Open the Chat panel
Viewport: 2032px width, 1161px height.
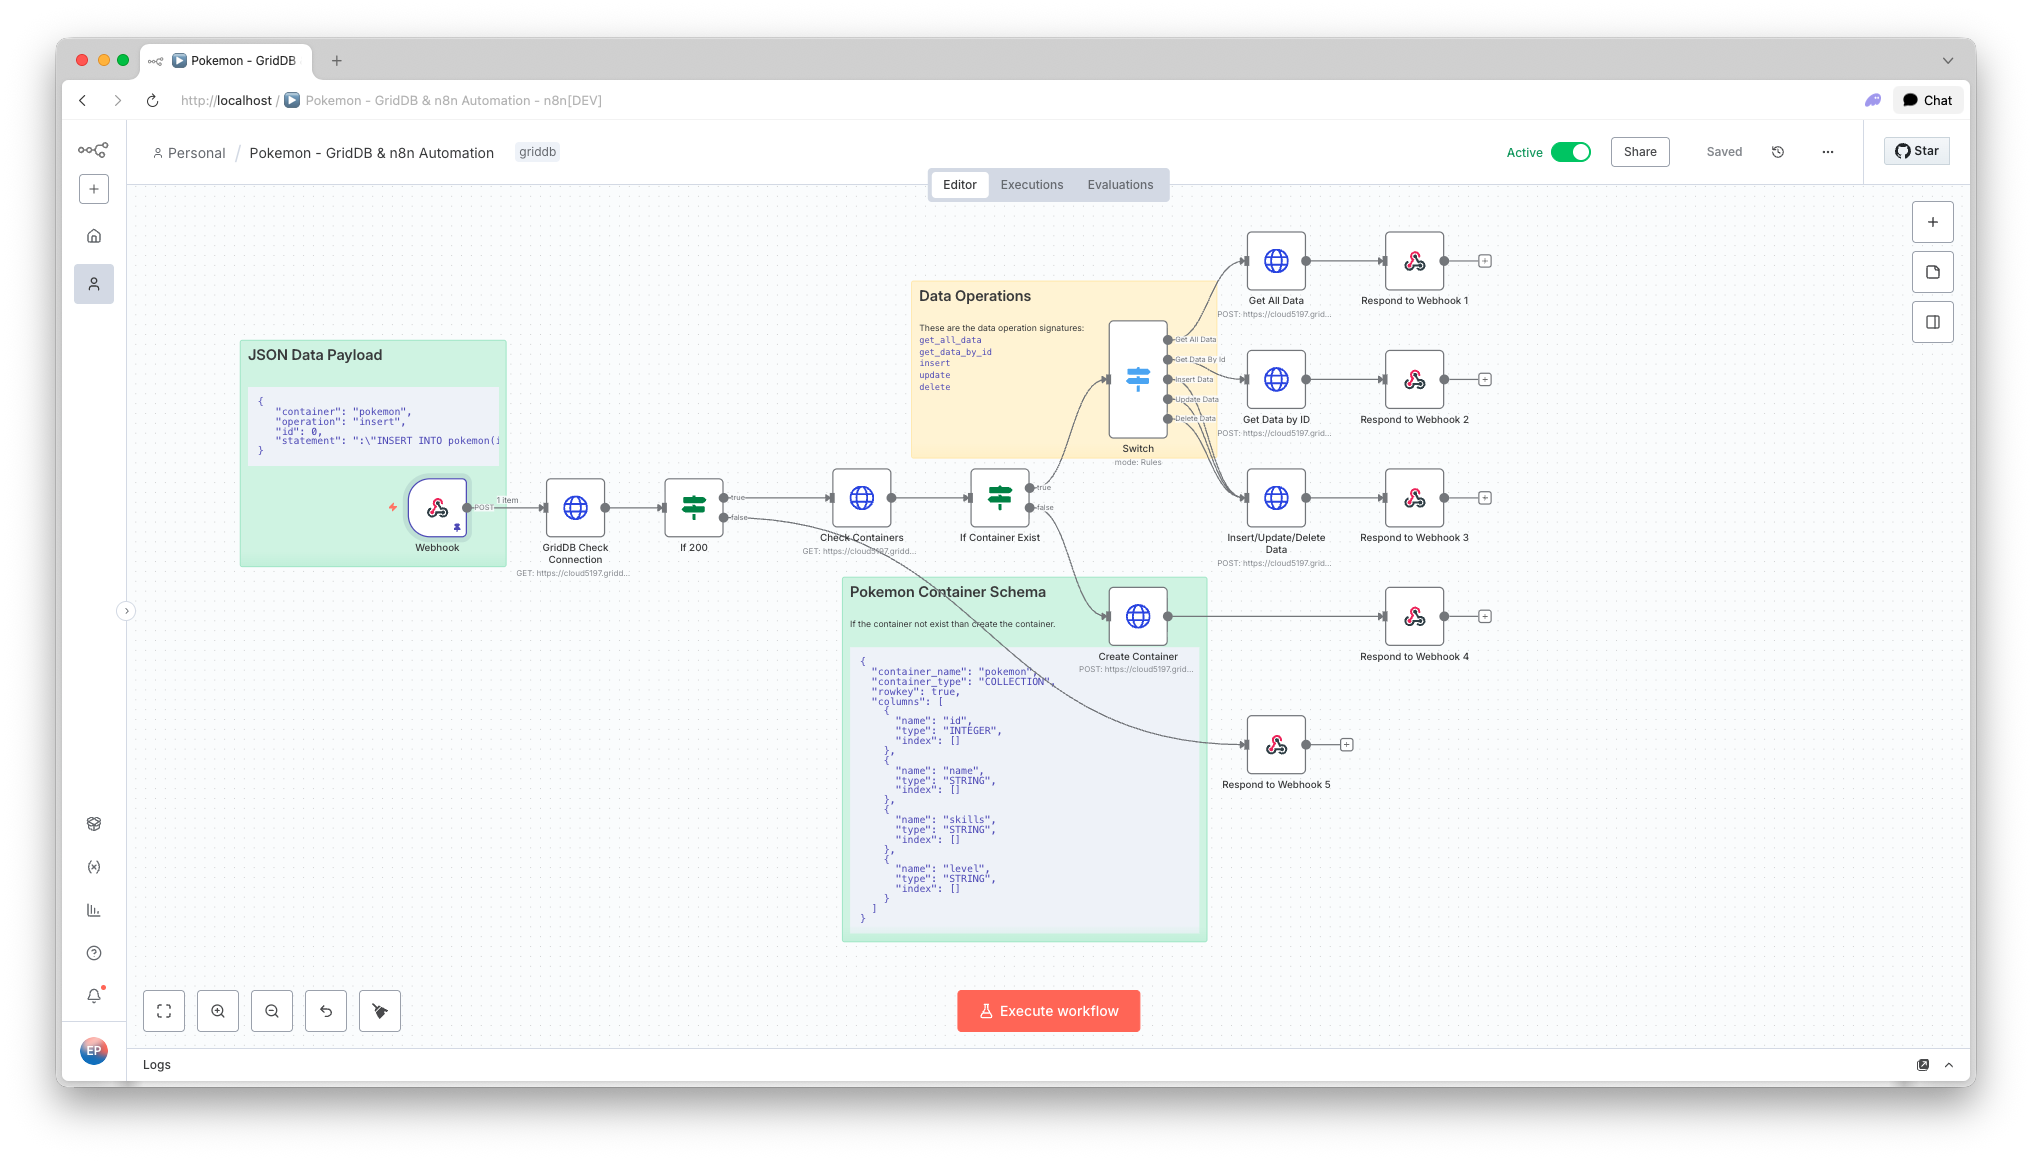1927,100
